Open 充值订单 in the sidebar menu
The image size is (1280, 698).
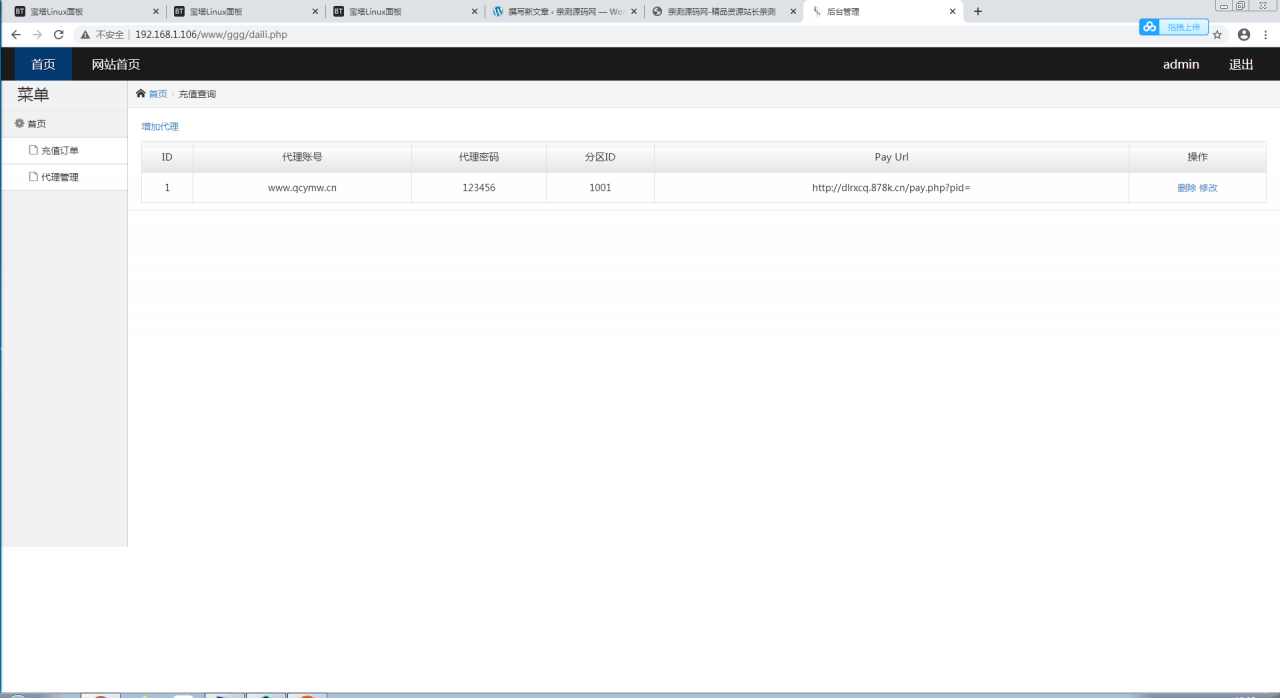click(60, 151)
